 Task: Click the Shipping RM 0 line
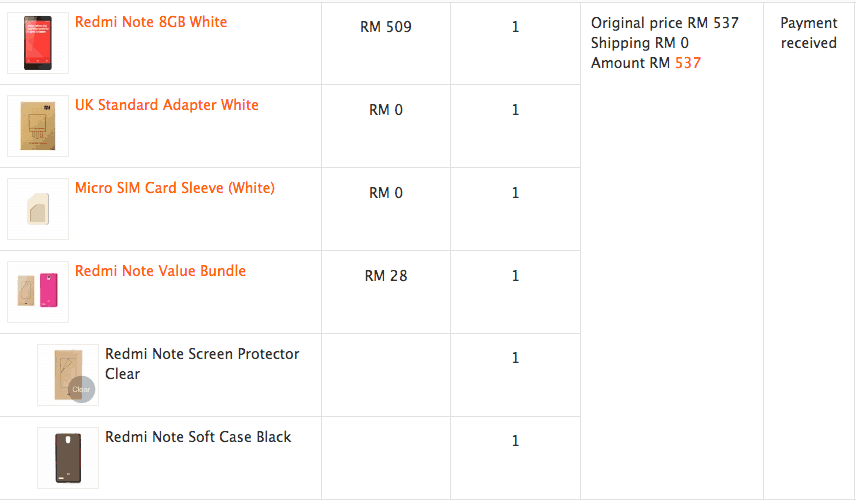tap(639, 43)
